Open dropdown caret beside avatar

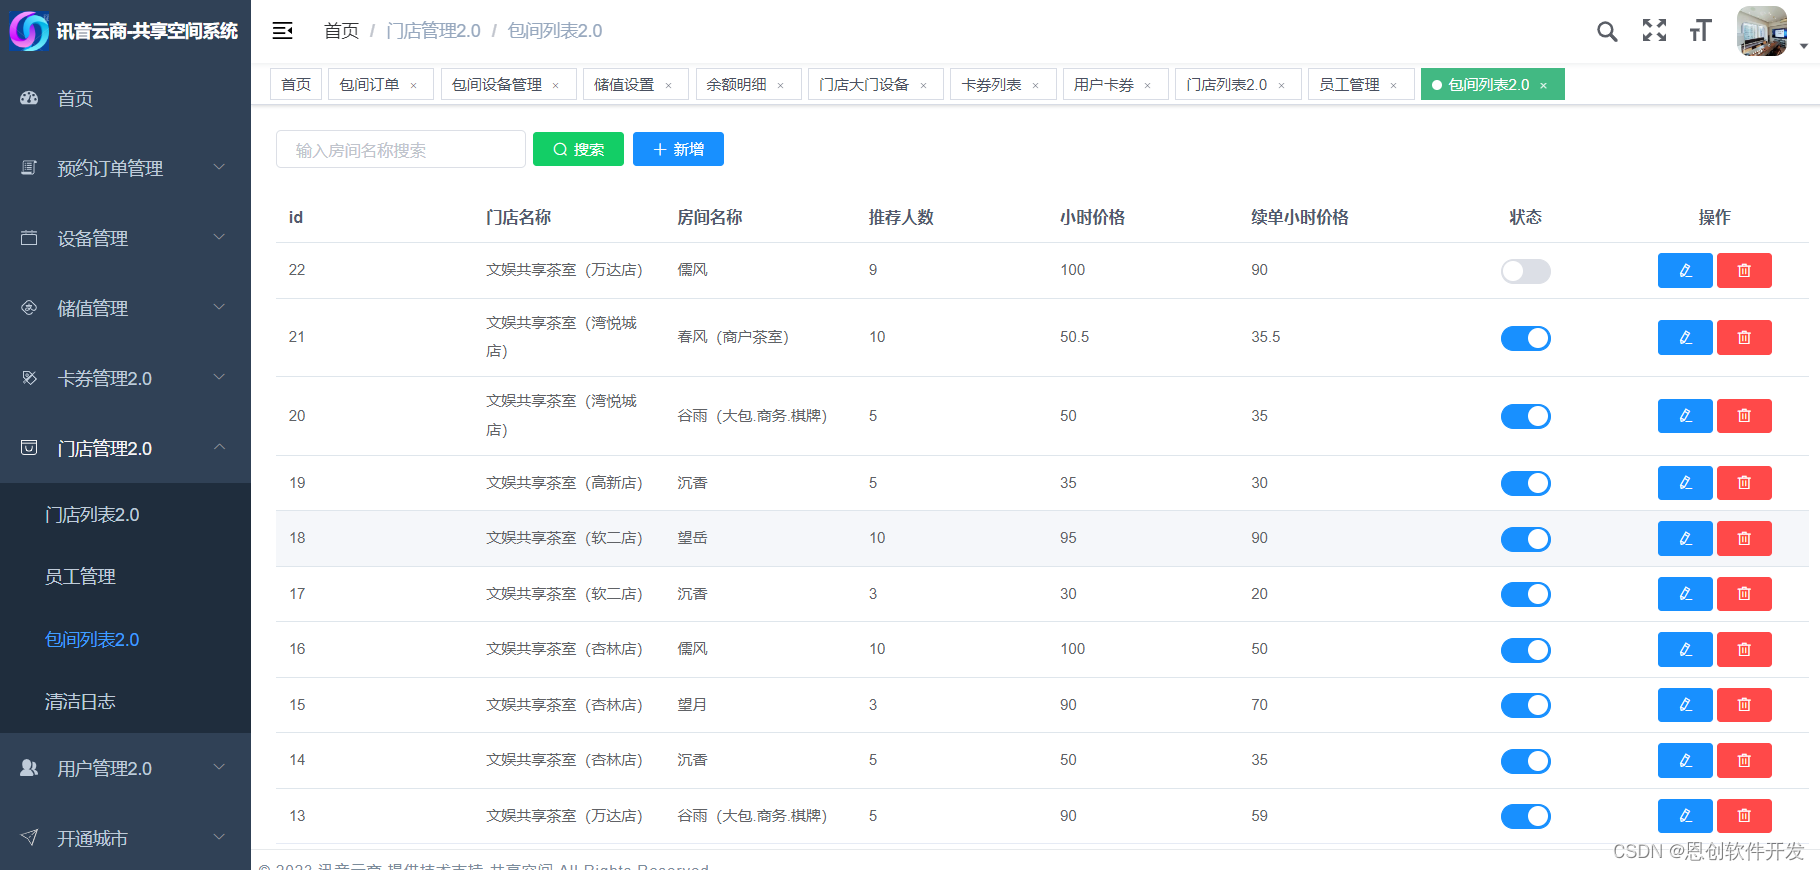pyautogui.click(x=1803, y=46)
